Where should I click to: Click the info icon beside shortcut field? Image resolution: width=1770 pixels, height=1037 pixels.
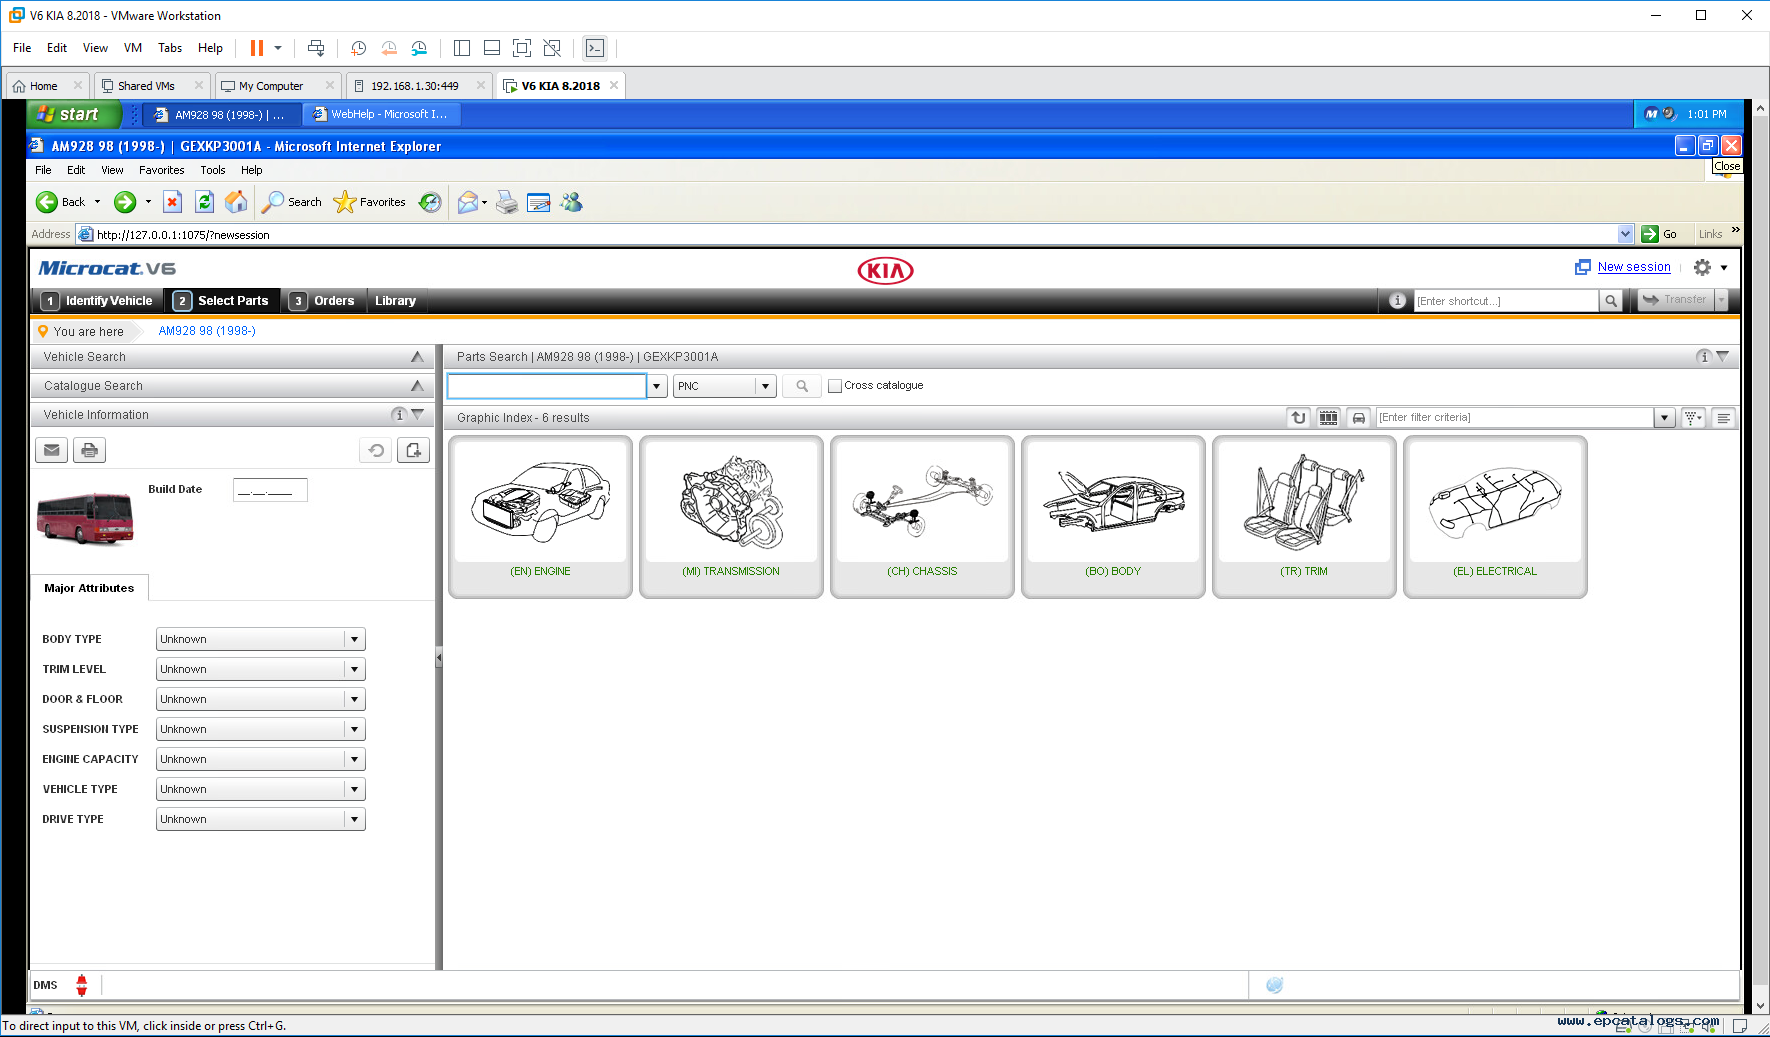click(x=1397, y=301)
